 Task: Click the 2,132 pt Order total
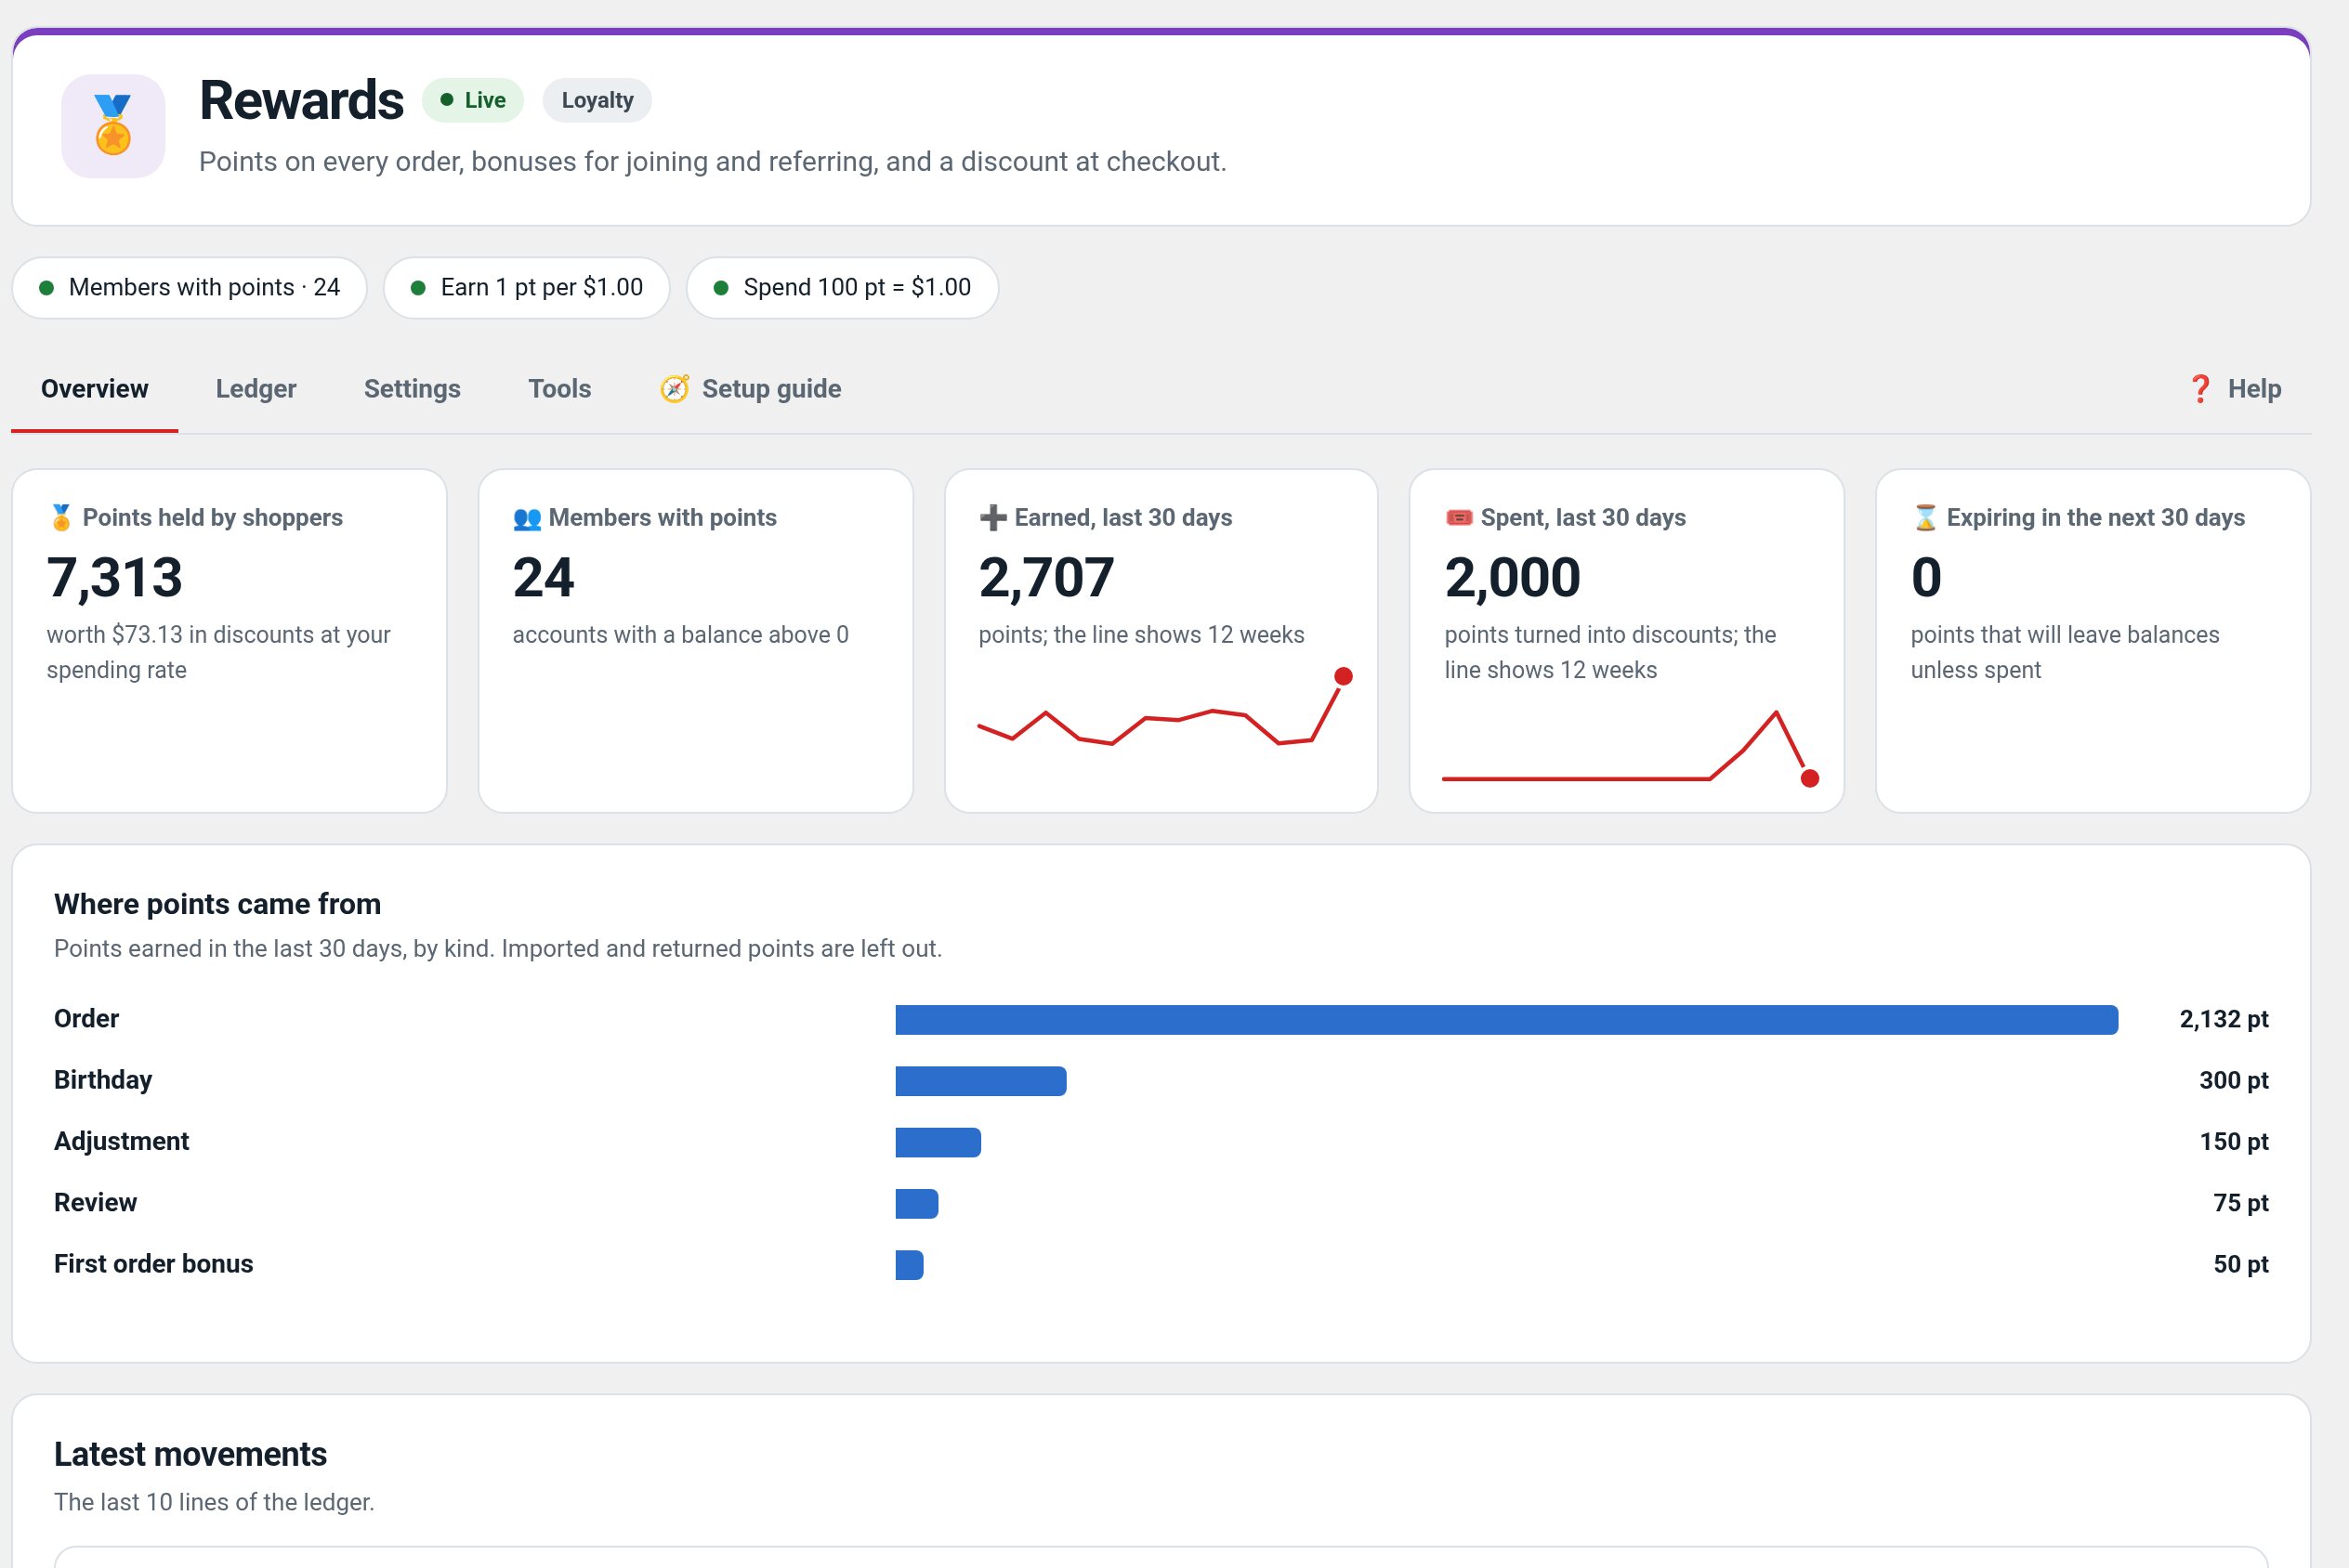pyautogui.click(x=2224, y=1019)
